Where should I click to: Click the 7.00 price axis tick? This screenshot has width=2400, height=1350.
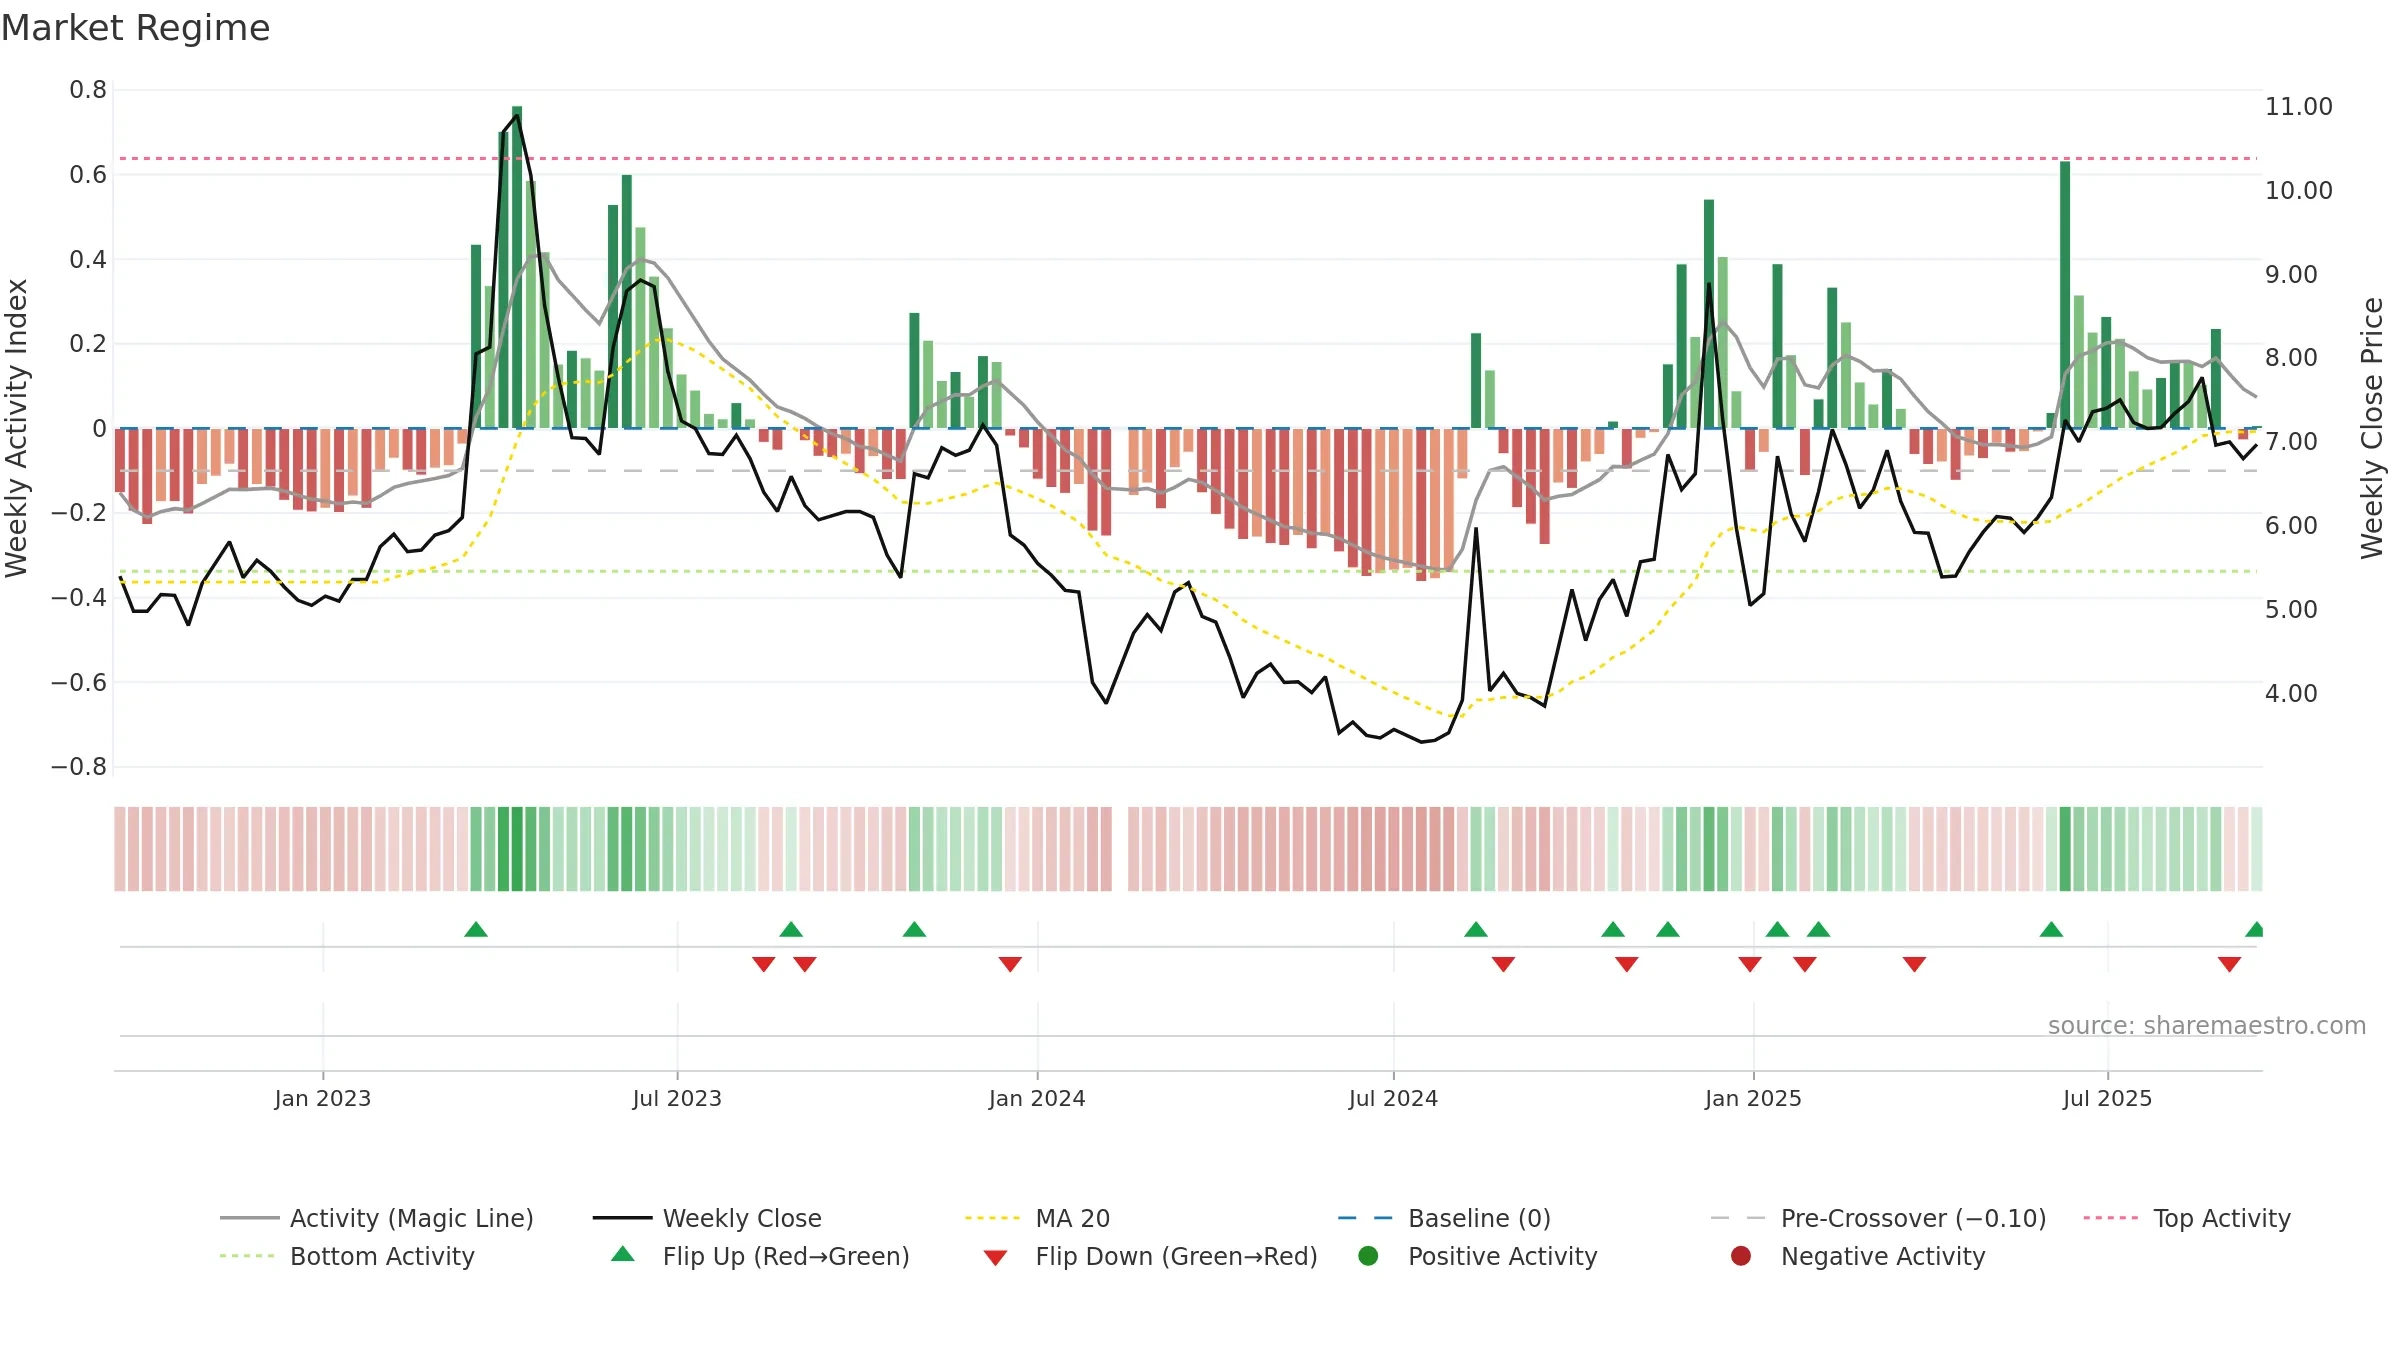tap(2291, 441)
